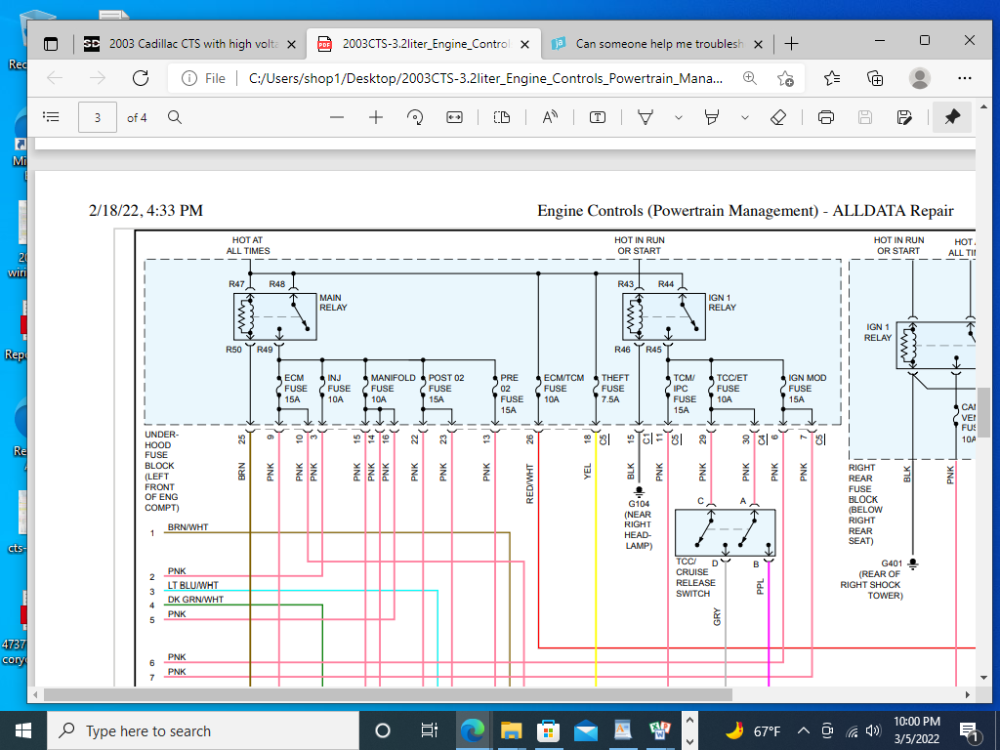
Task: Click the Print icon in PDF toolbar
Action: (x=826, y=117)
